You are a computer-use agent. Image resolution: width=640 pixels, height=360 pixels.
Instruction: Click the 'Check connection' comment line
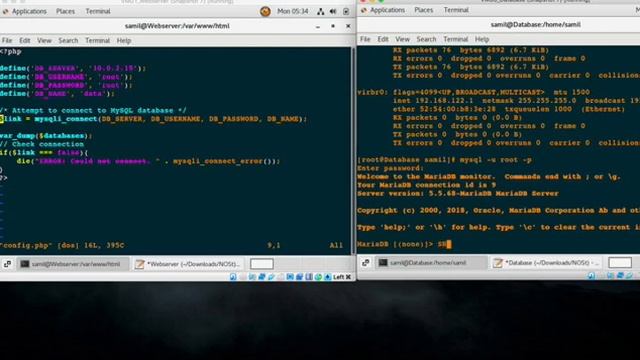tap(42, 144)
